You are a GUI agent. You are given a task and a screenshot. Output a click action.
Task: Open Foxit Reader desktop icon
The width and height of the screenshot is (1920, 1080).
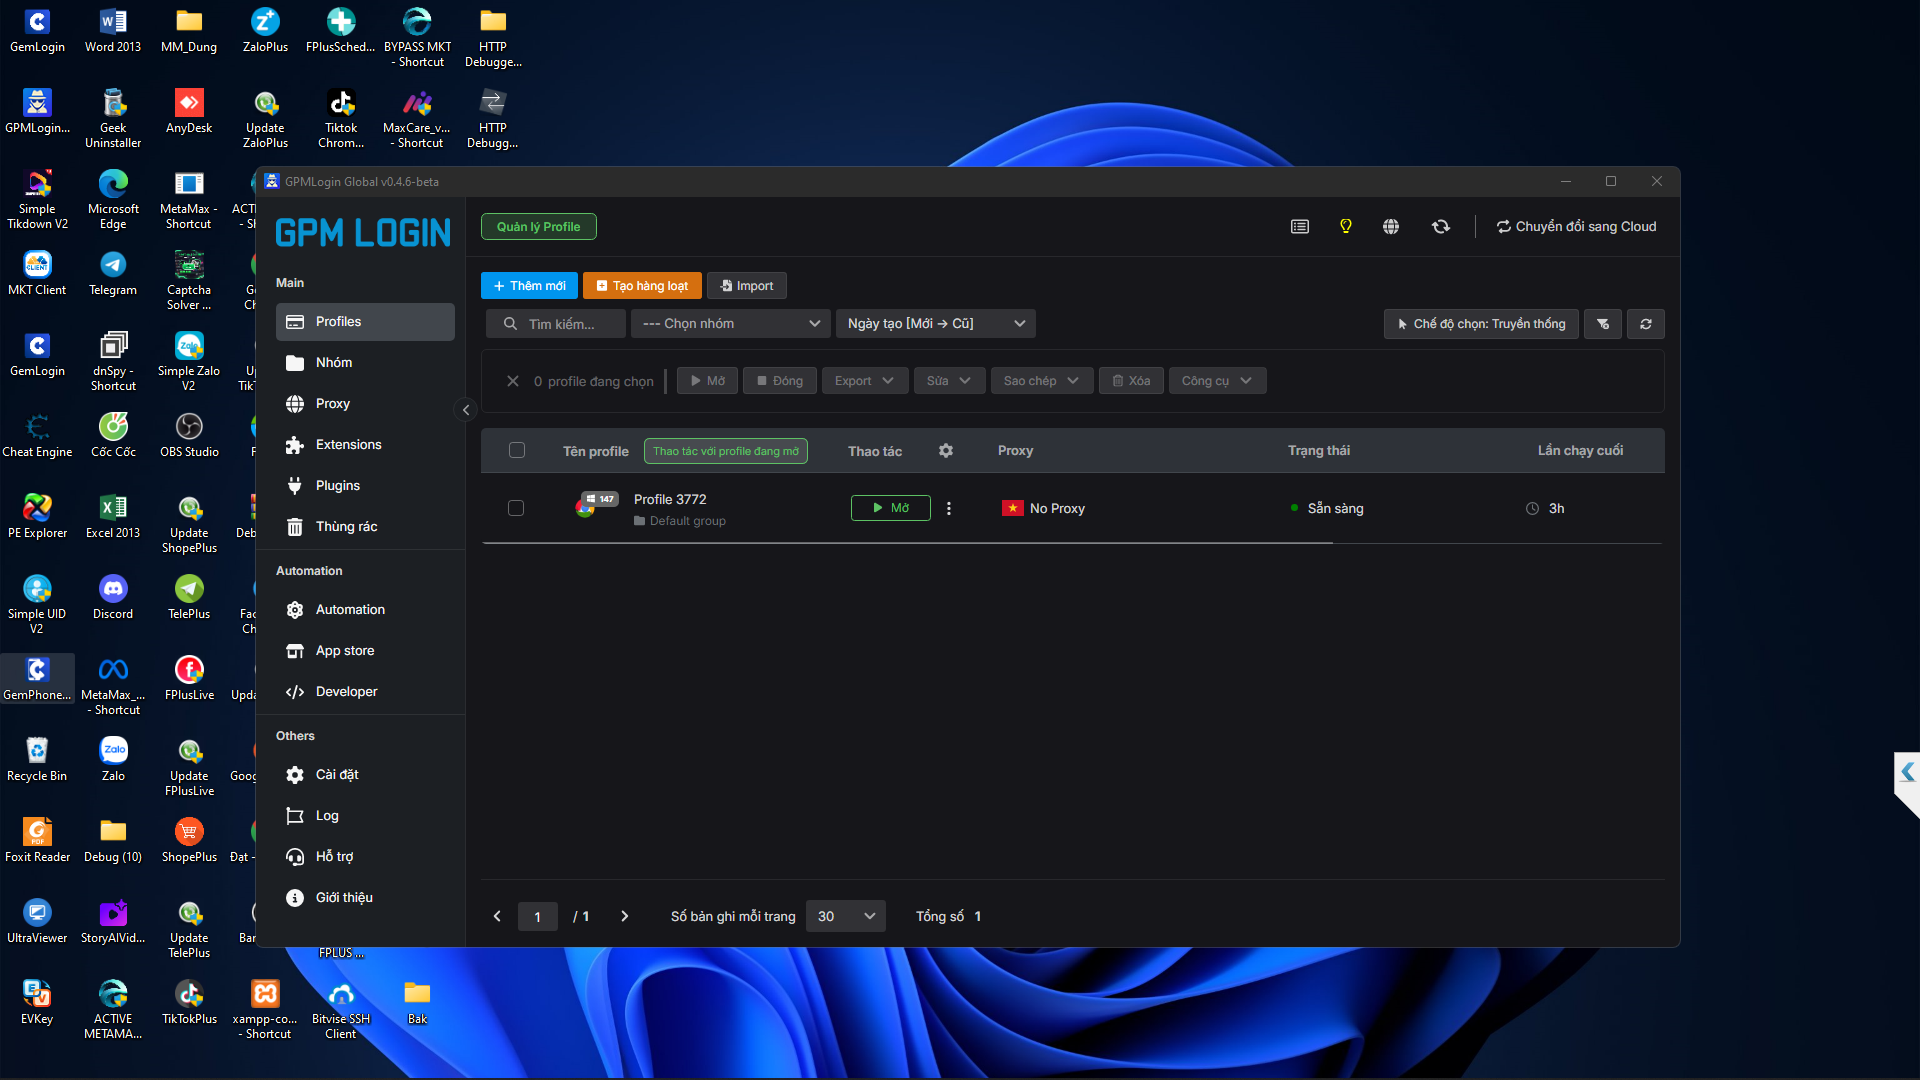click(37, 840)
